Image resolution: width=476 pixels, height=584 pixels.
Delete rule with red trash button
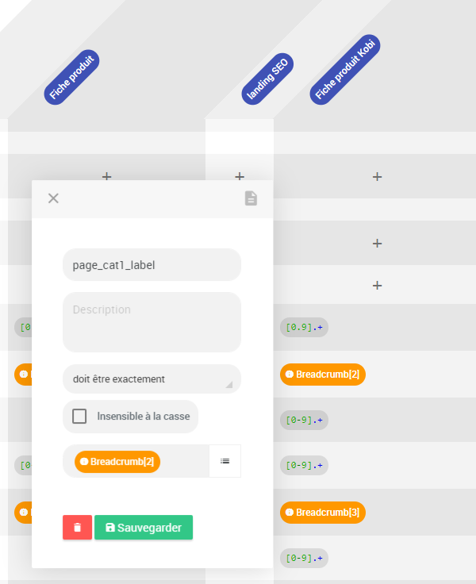(77, 527)
